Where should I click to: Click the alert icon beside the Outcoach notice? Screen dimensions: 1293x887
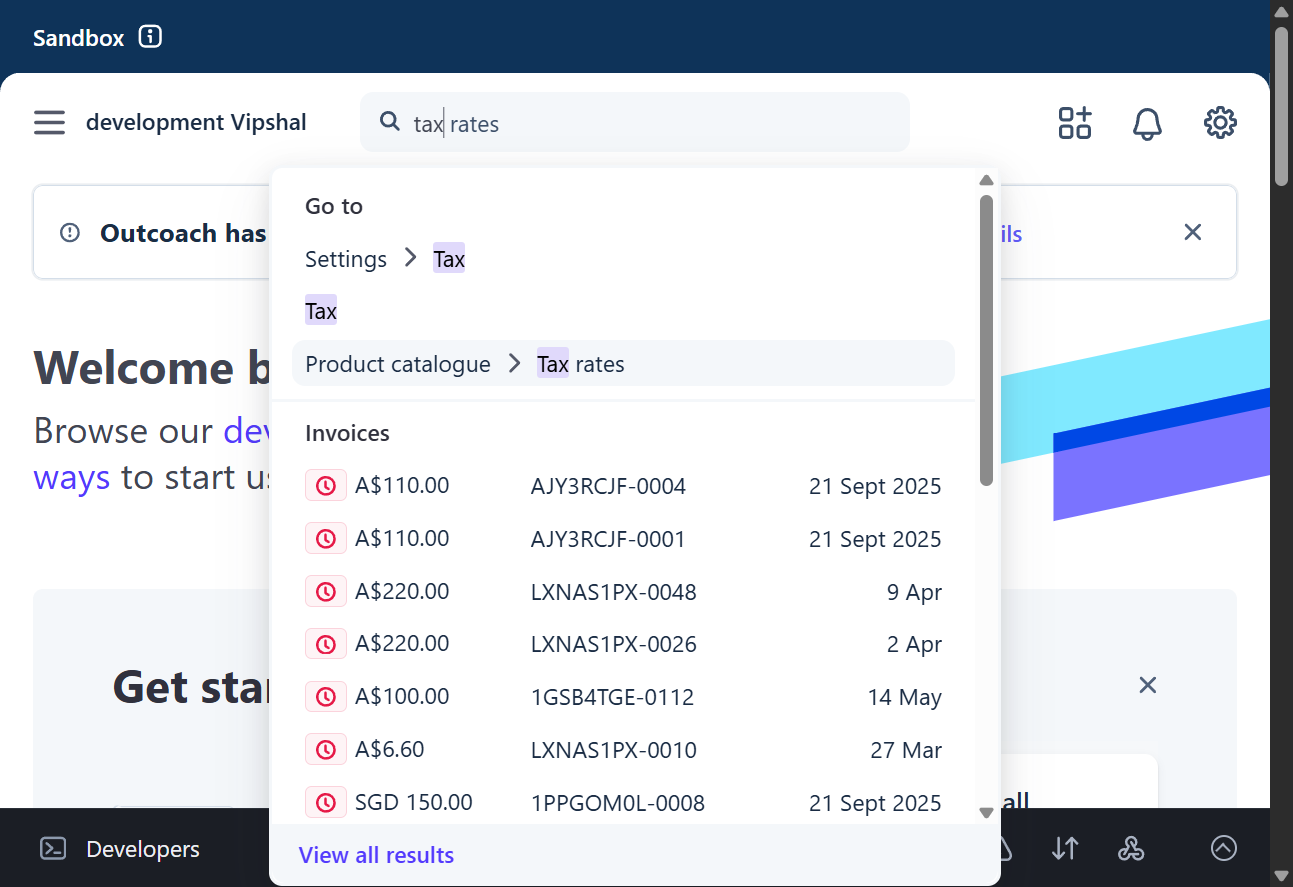pyautogui.click(x=70, y=233)
